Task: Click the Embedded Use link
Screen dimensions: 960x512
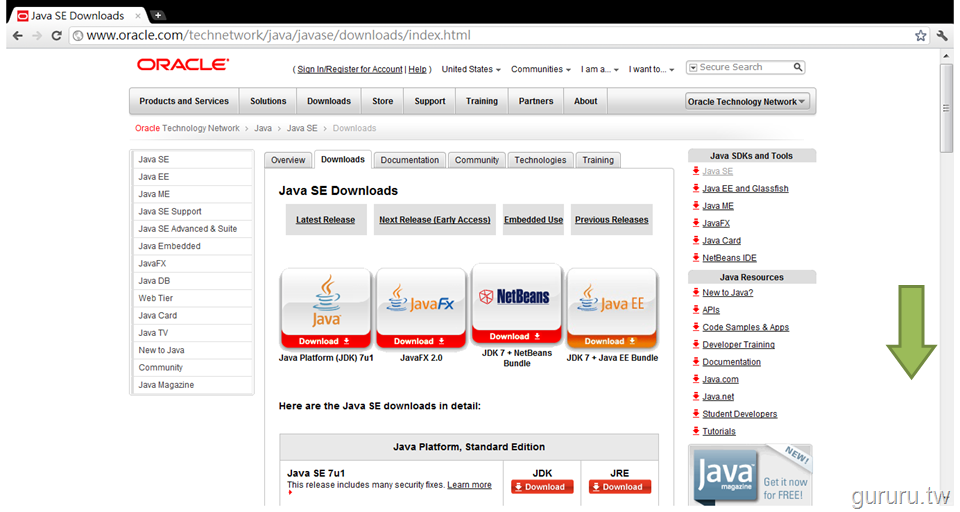Action: pos(533,220)
